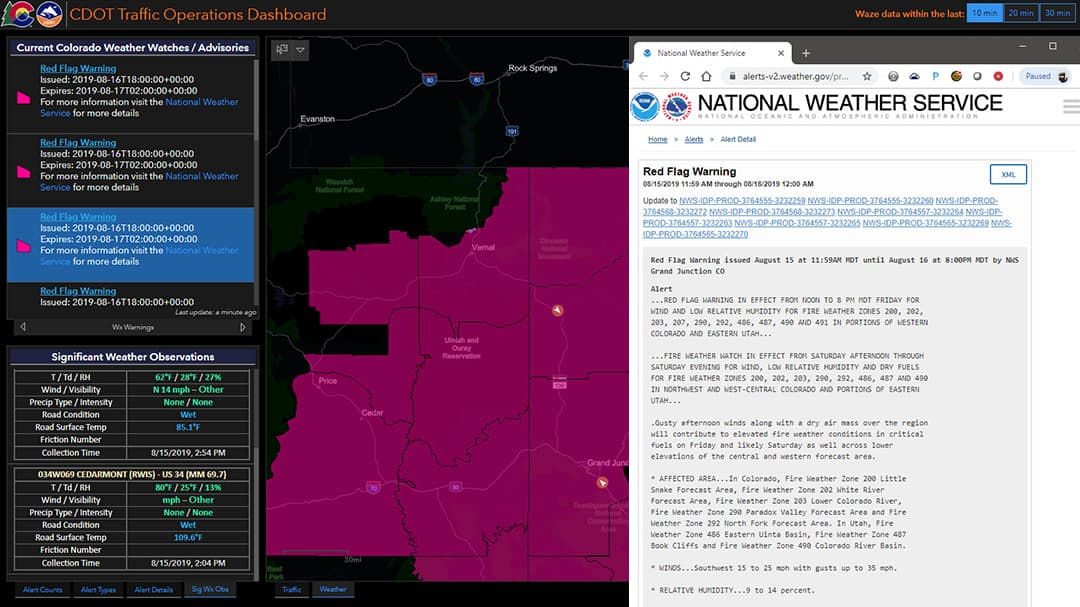Go back in the browser window
This screenshot has width=1080, height=607.
coord(643,76)
